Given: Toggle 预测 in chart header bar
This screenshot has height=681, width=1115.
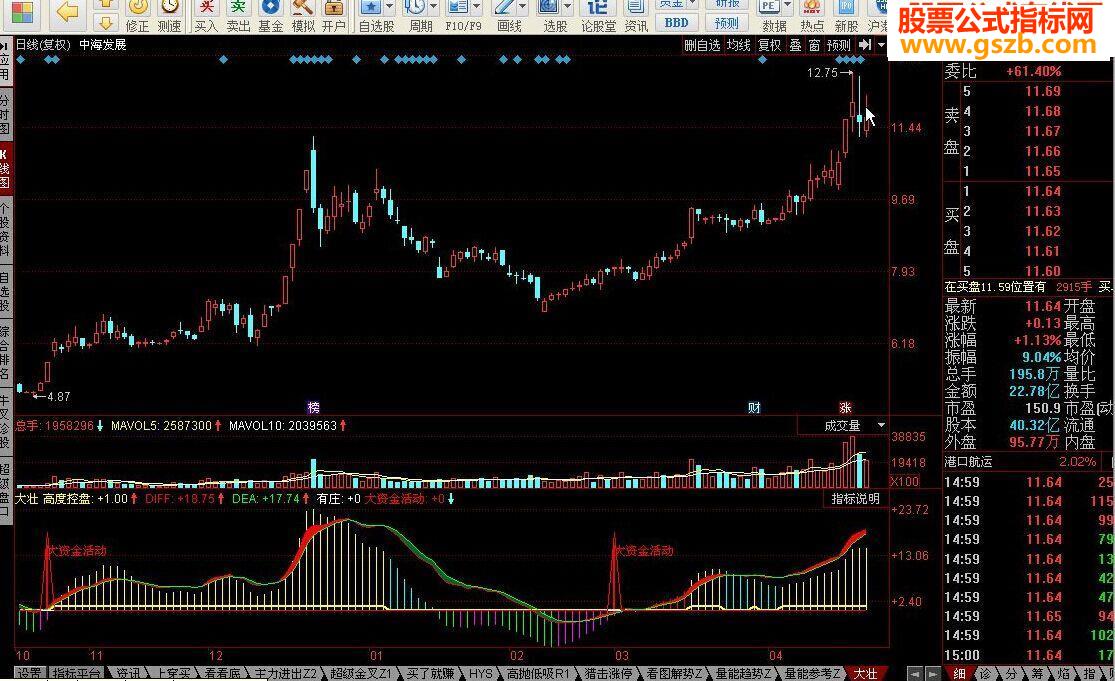Looking at the screenshot, I should (x=839, y=45).
